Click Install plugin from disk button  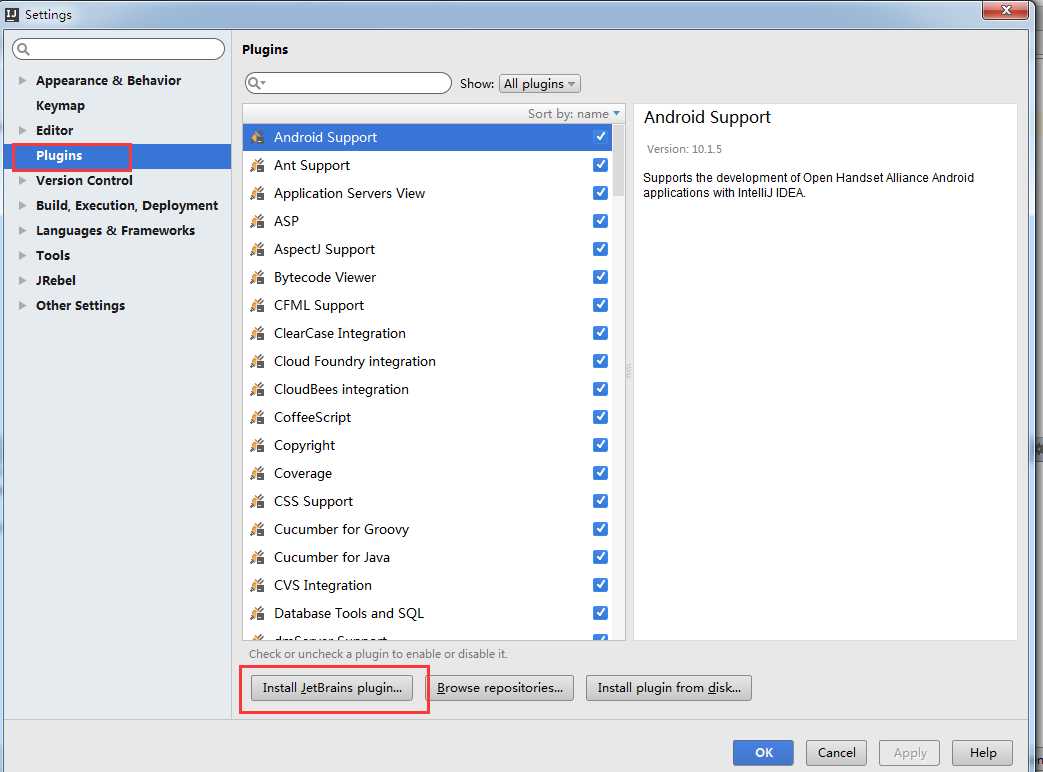pos(669,688)
